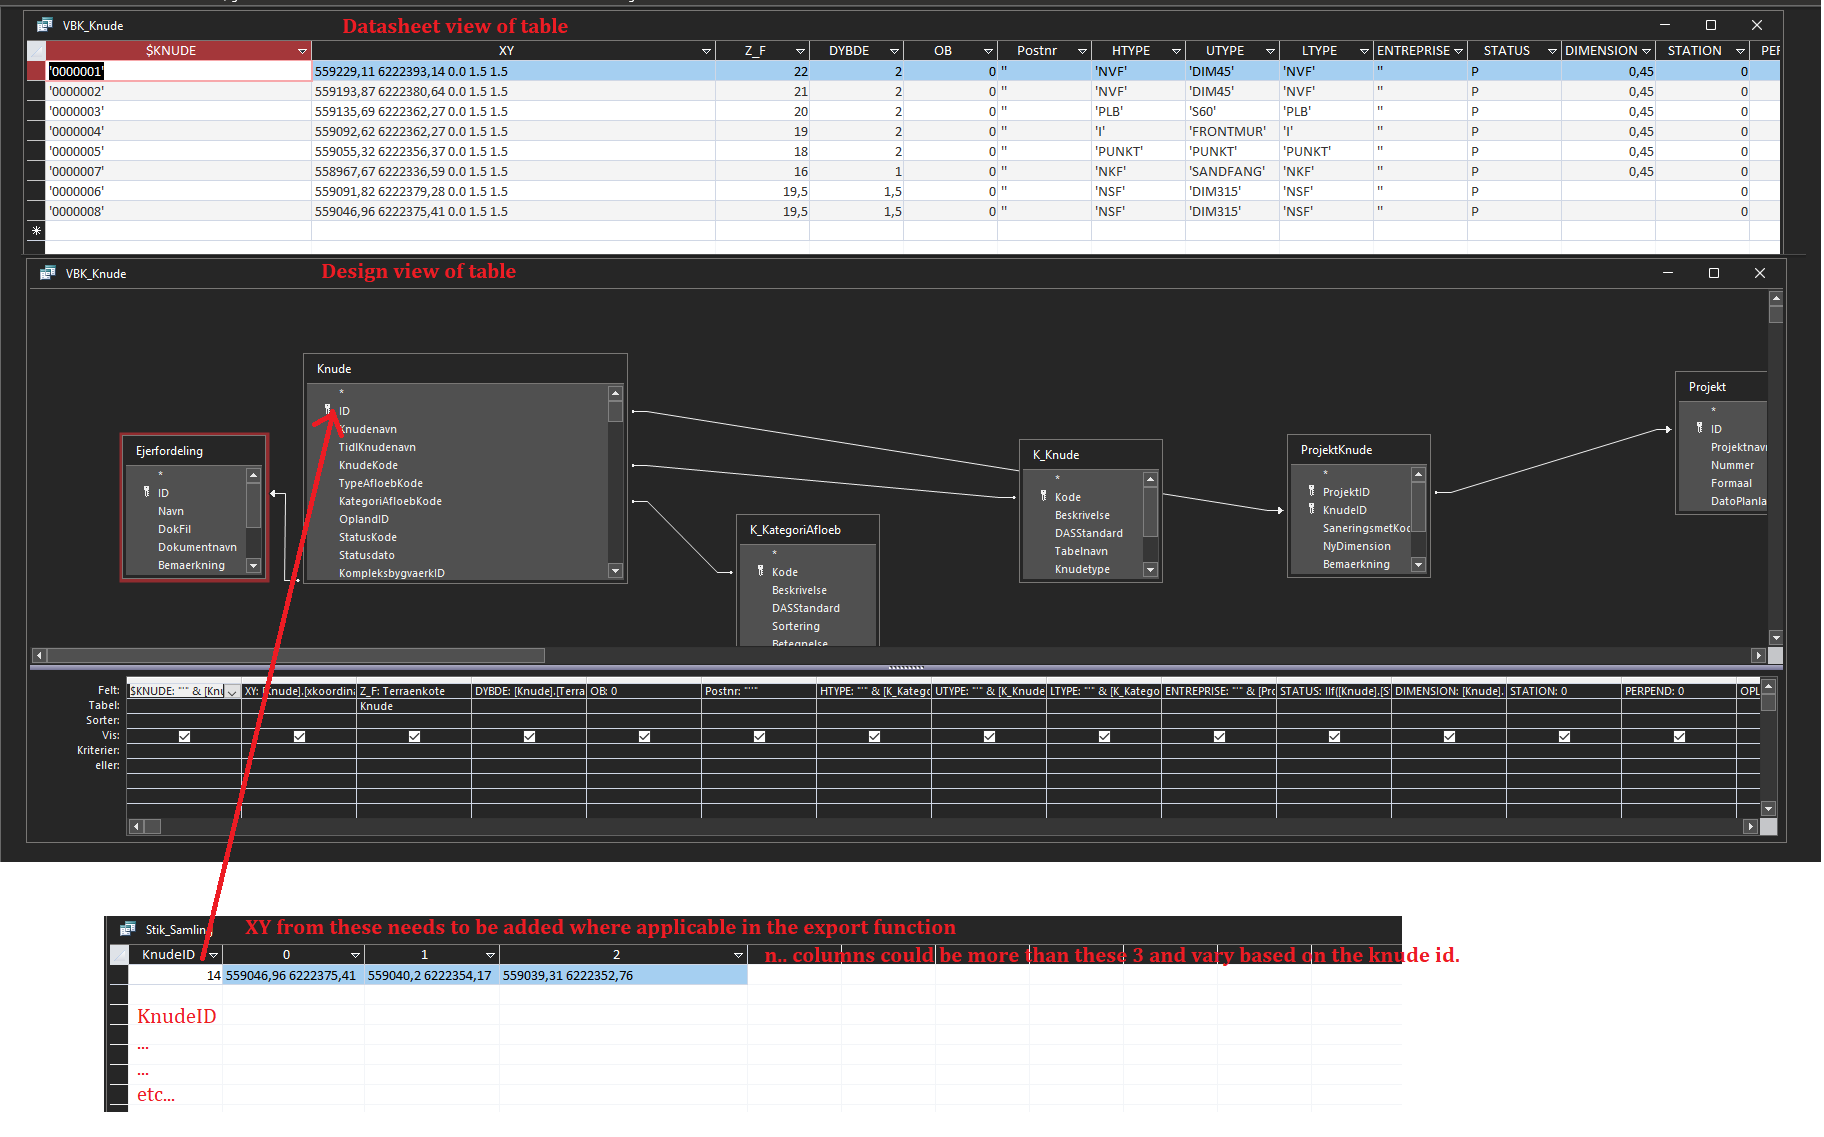Click the UTYPE column header
The height and width of the screenshot is (1137, 1824).
click(1232, 51)
